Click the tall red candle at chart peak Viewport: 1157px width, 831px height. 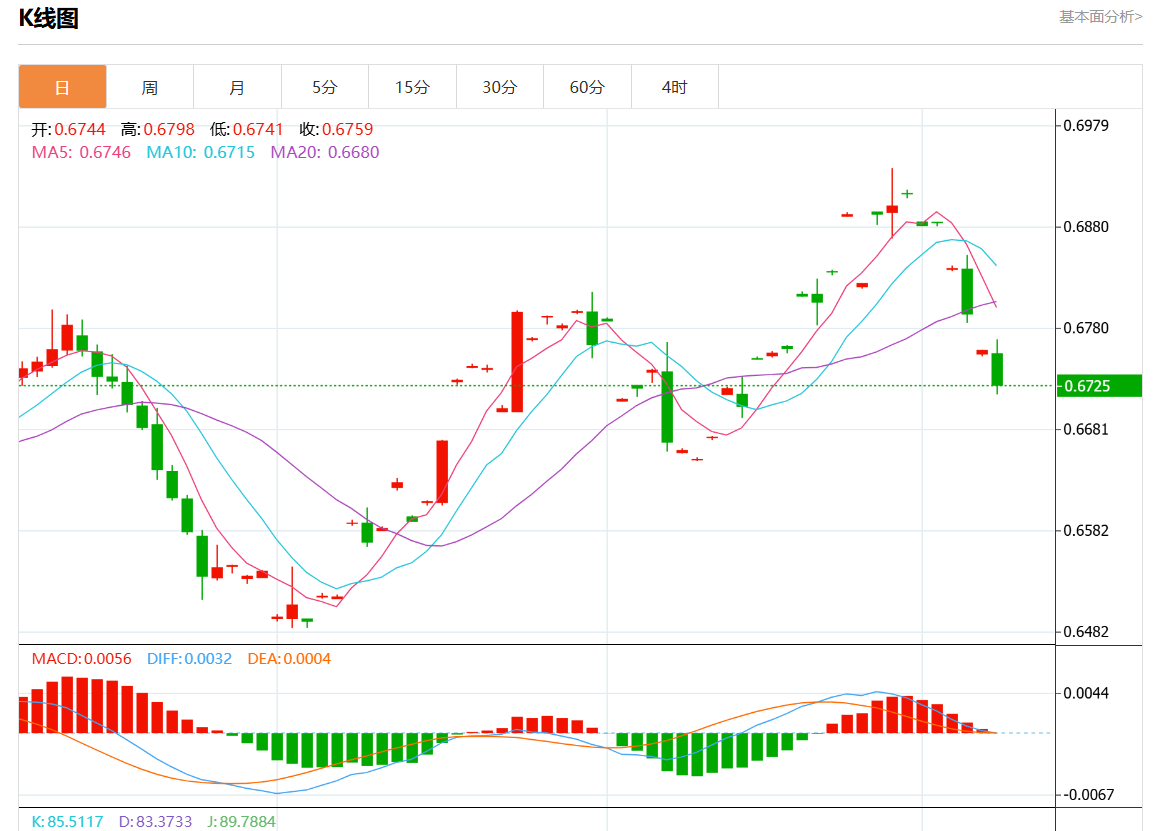coord(892,209)
